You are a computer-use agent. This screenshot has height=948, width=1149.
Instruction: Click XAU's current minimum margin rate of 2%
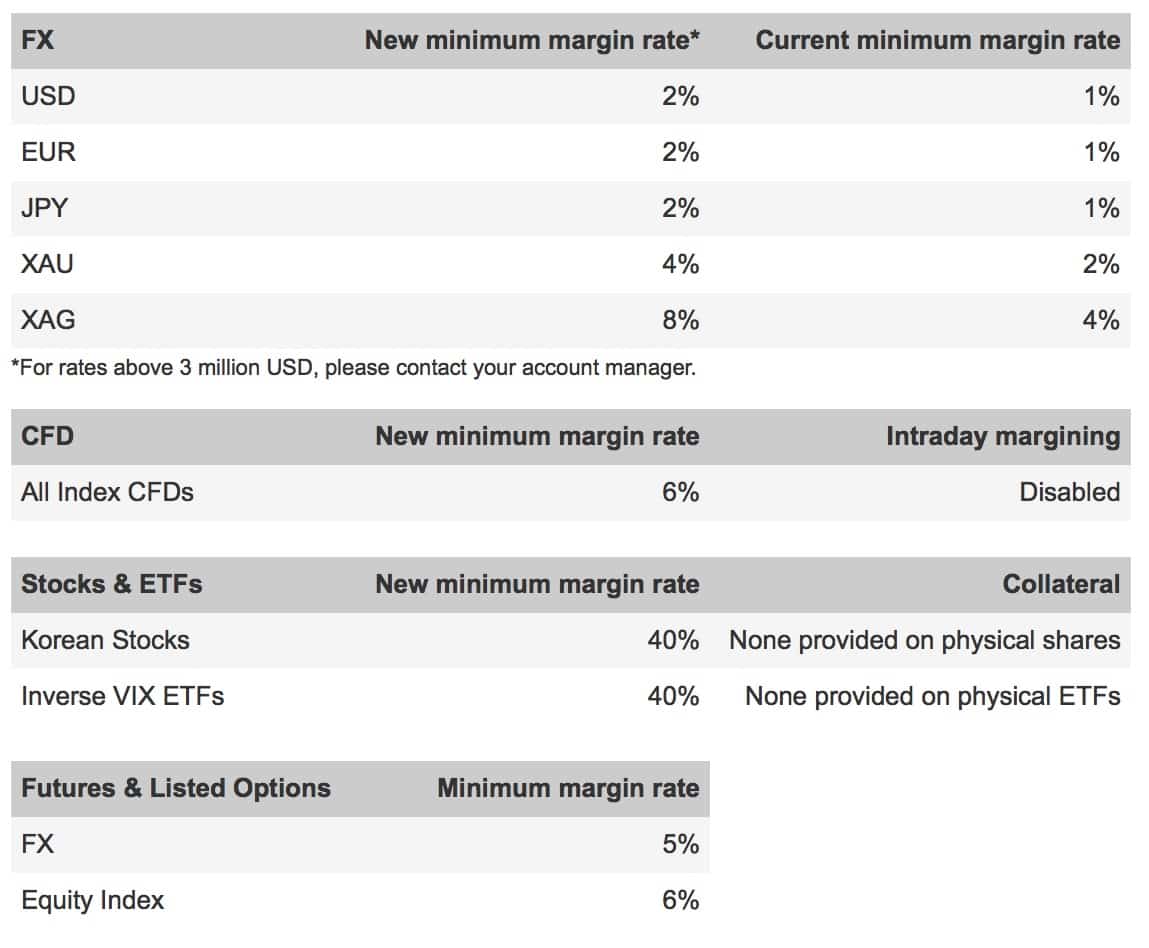coord(1100,265)
